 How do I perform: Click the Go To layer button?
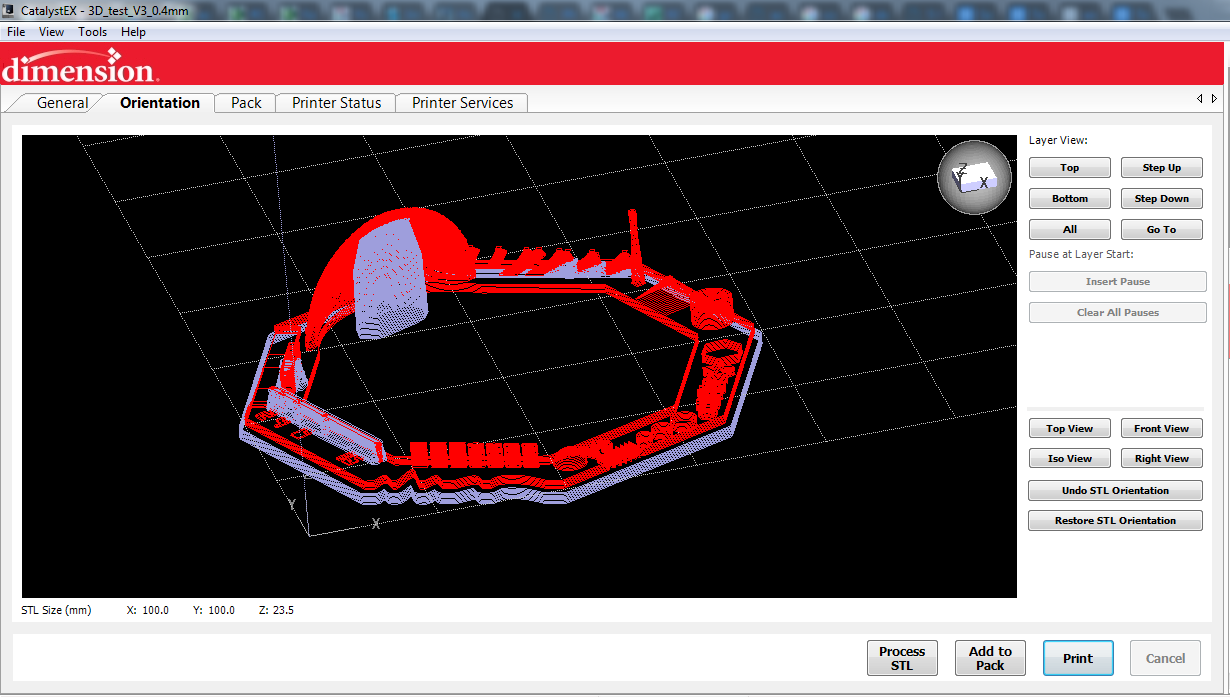click(x=1162, y=230)
